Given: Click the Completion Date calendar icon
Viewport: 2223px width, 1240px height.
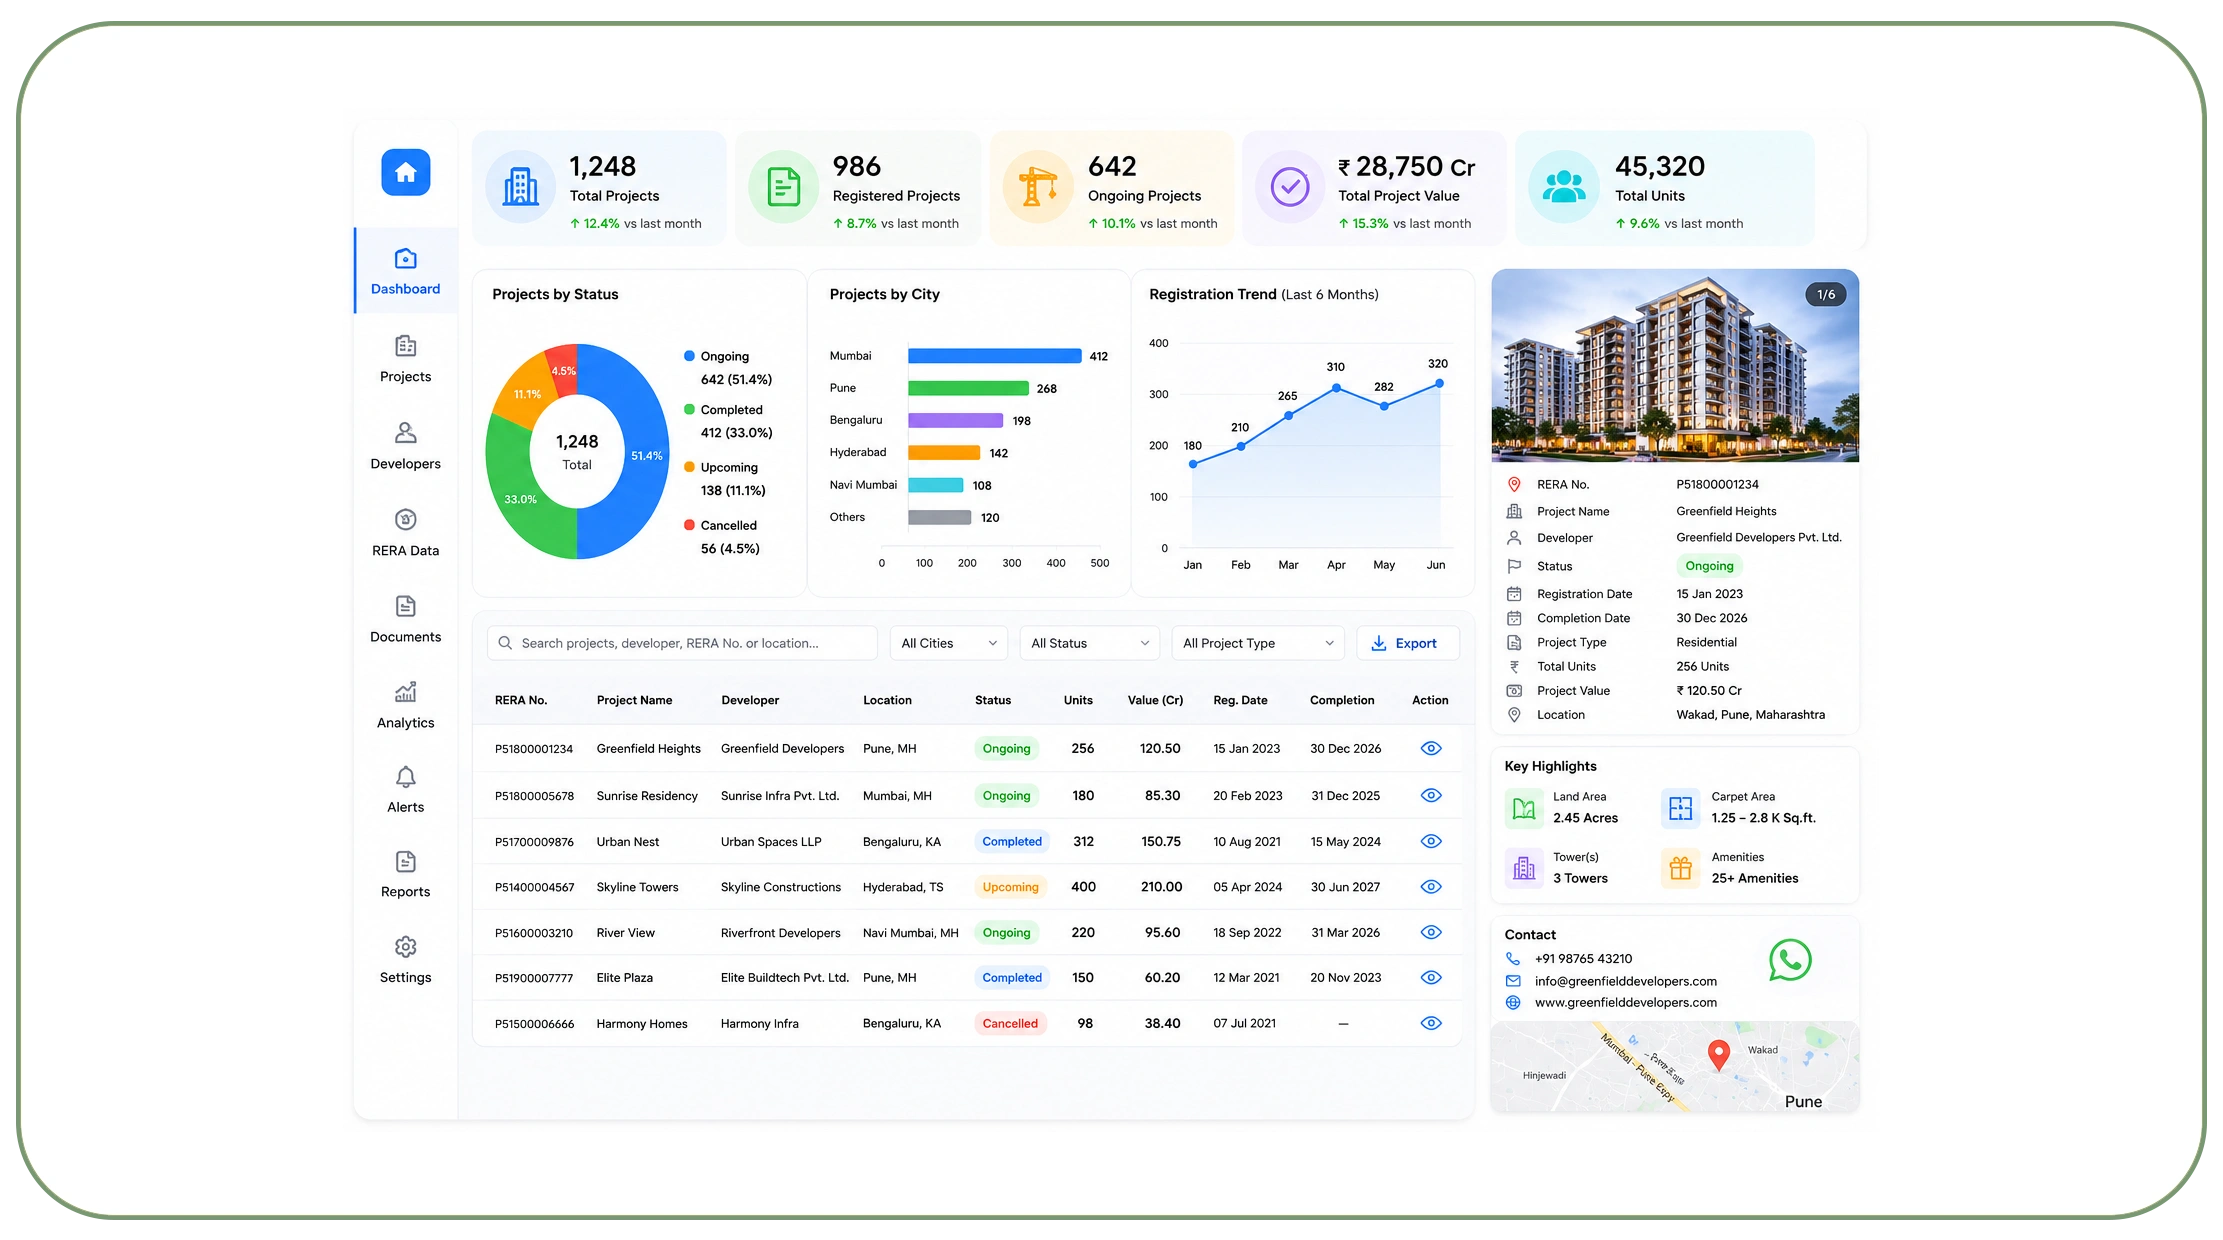Looking at the screenshot, I should coord(1514,618).
